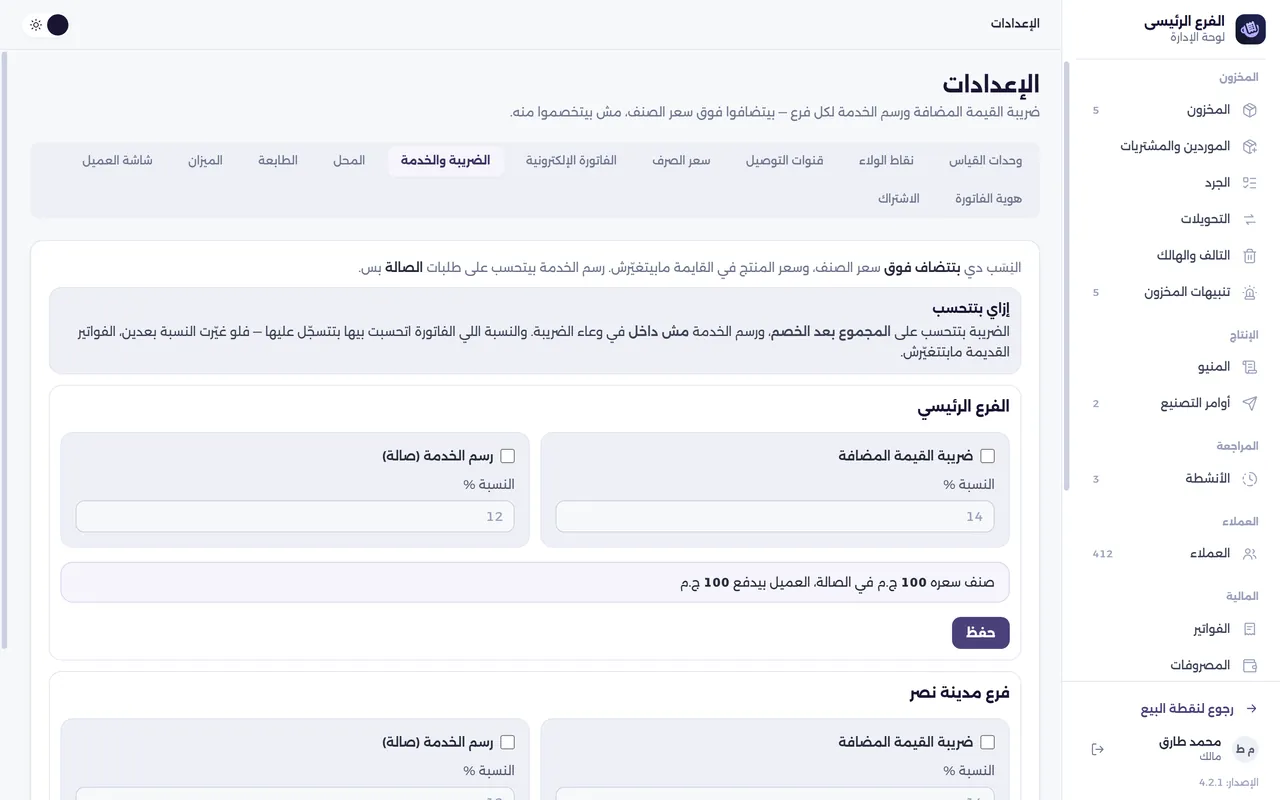Click the التحويلات arrows icon
The width and height of the screenshot is (1280, 800).
pos(1249,219)
